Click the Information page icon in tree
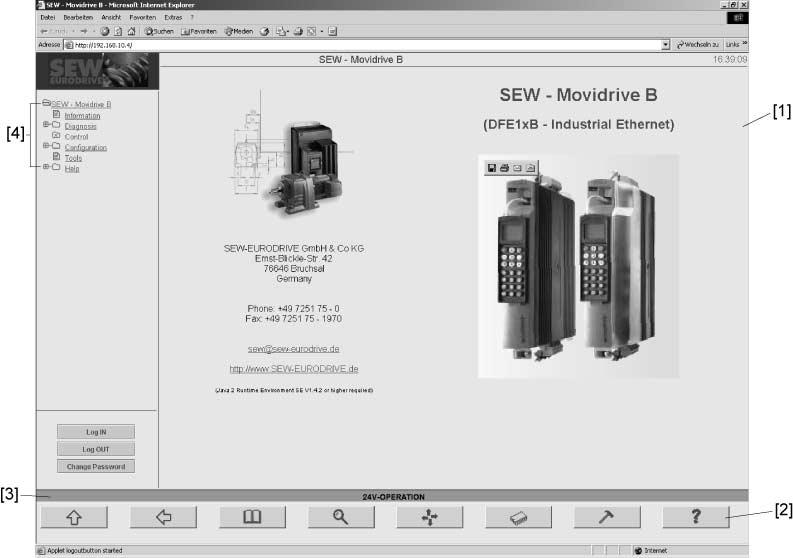 [56, 115]
